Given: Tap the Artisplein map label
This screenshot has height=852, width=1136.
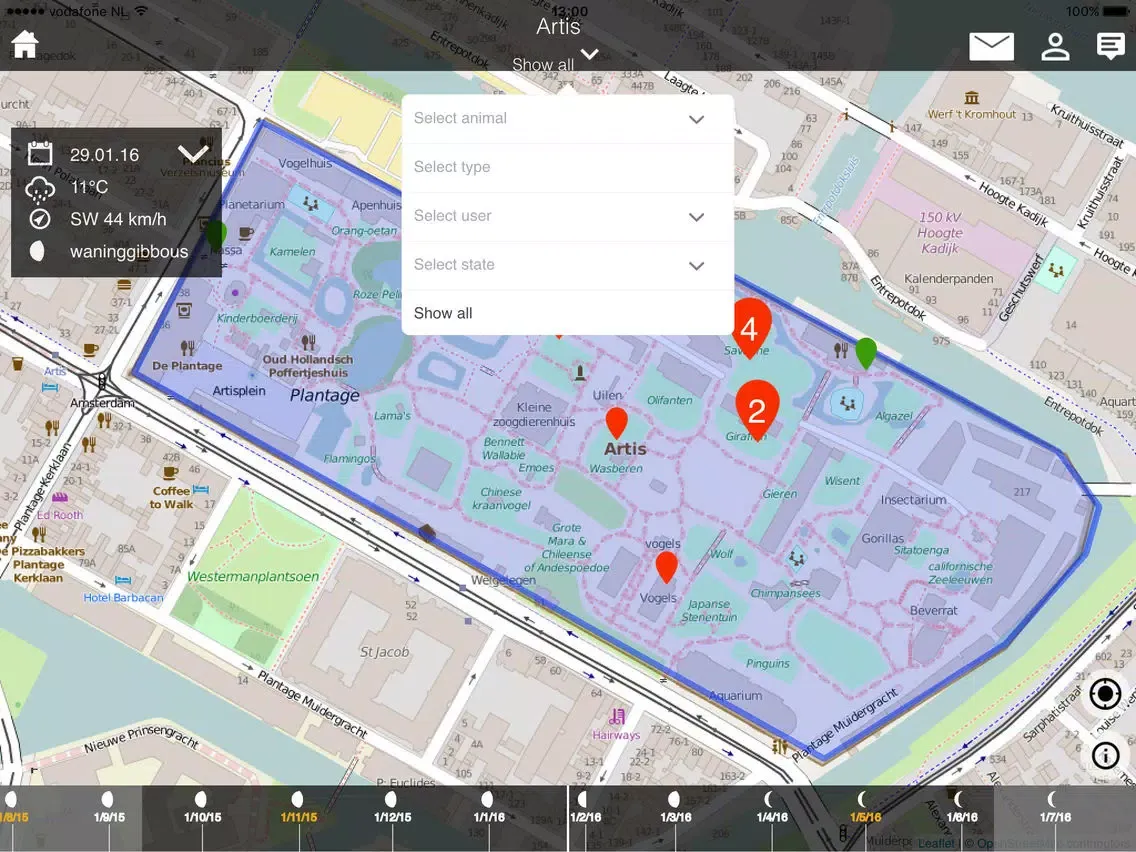Looking at the screenshot, I should coord(239,390).
